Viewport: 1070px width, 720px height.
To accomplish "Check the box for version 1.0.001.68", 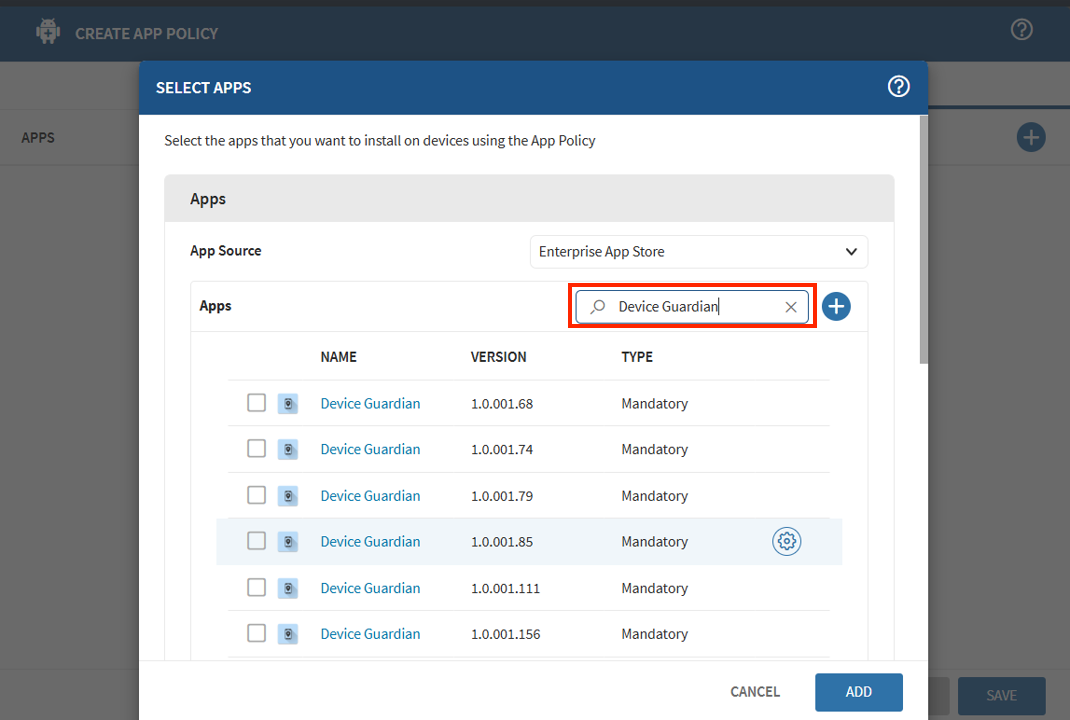I will pyautogui.click(x=257, y=403).
